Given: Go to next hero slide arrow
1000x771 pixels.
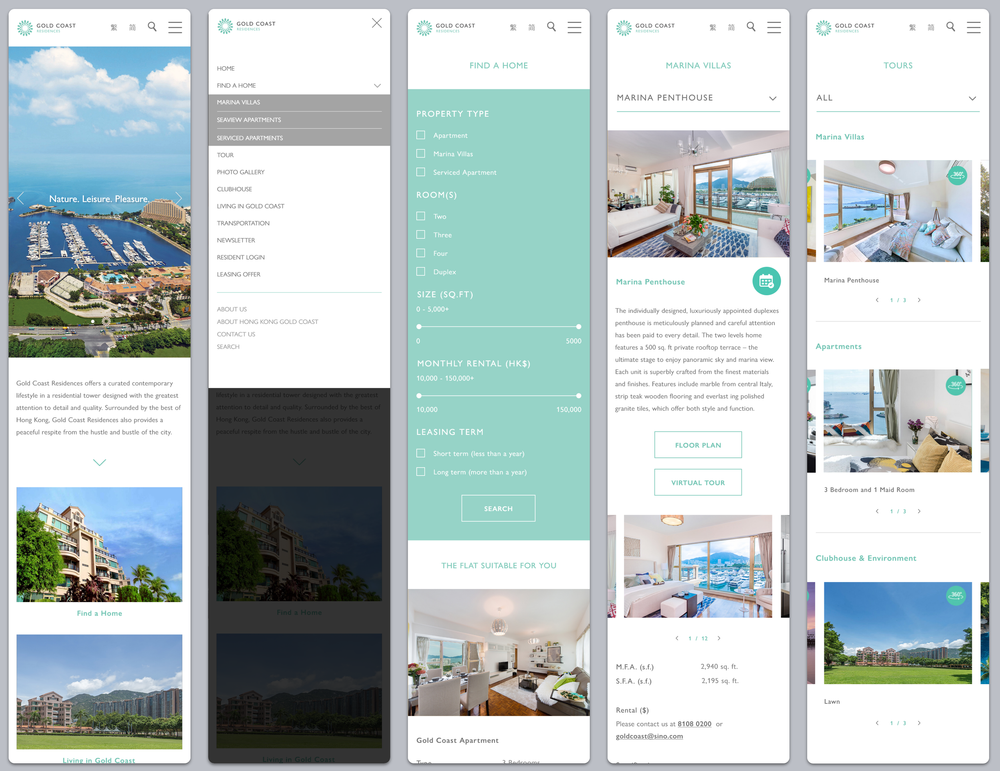Looking at the screenshot, I should 179,198.
